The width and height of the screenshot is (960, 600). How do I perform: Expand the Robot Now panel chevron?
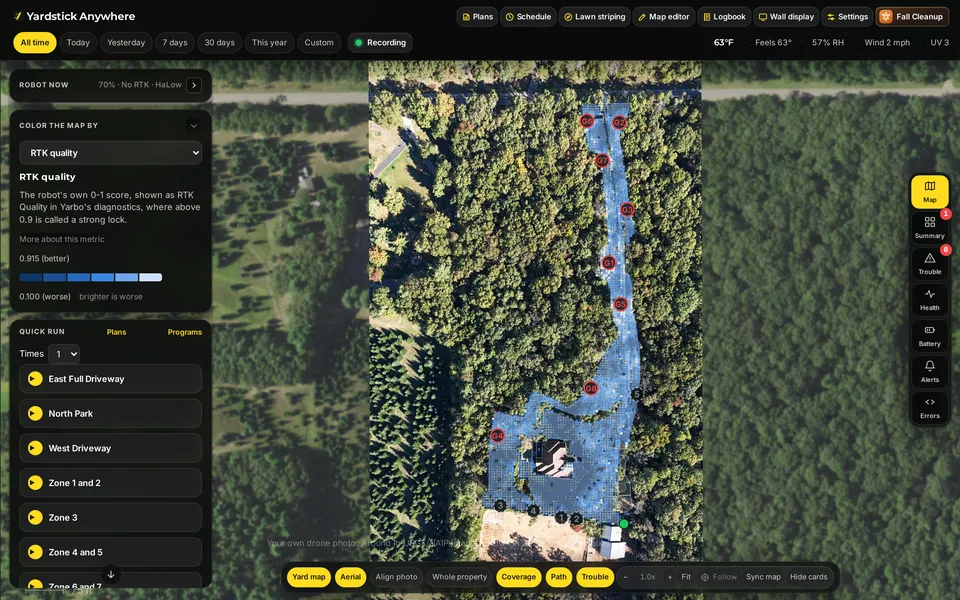(194, 85)
